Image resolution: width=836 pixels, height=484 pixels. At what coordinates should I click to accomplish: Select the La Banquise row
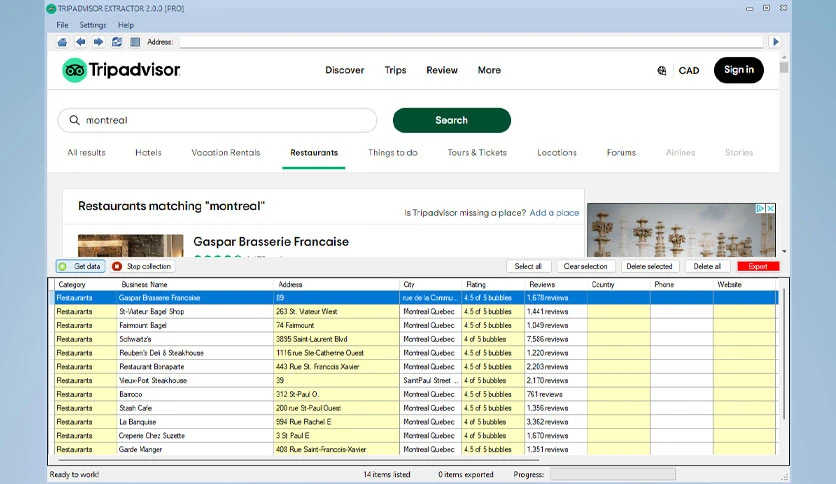415,422
